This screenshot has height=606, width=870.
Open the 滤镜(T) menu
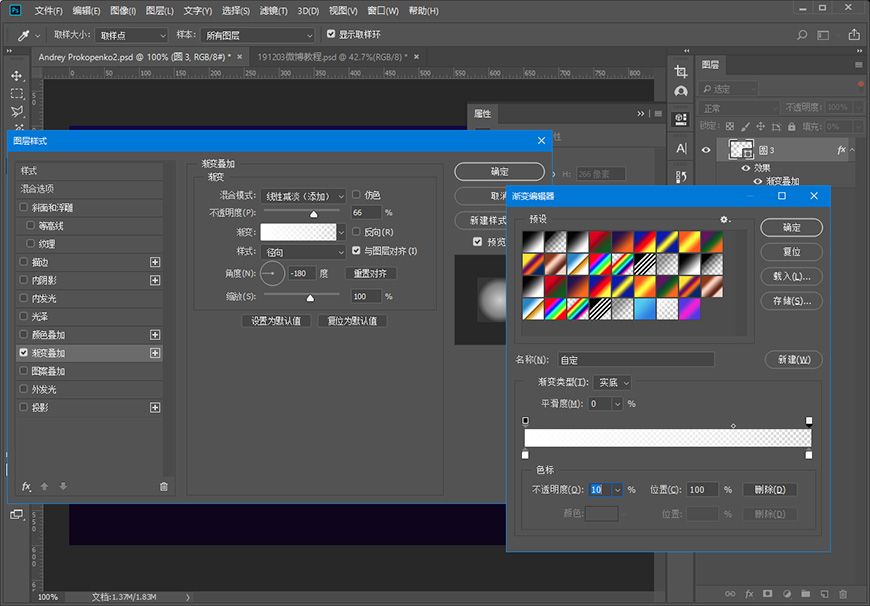(x=274, y=11)
